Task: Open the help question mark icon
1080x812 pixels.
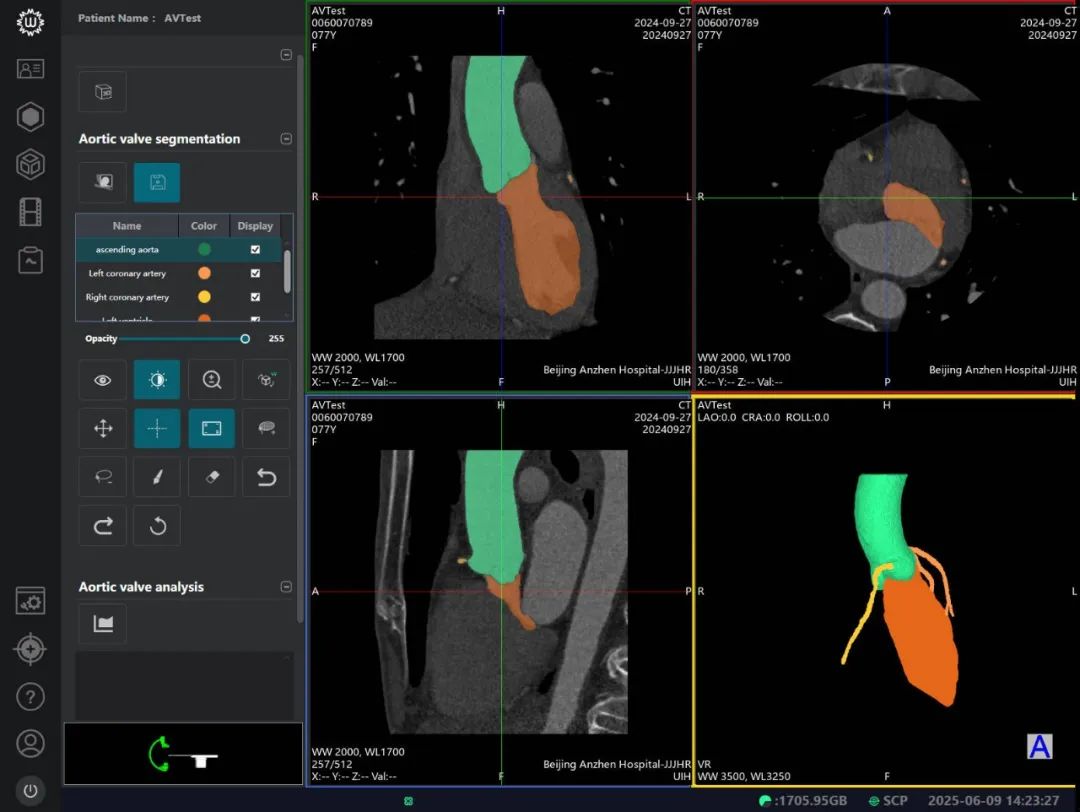Action: 31,696
